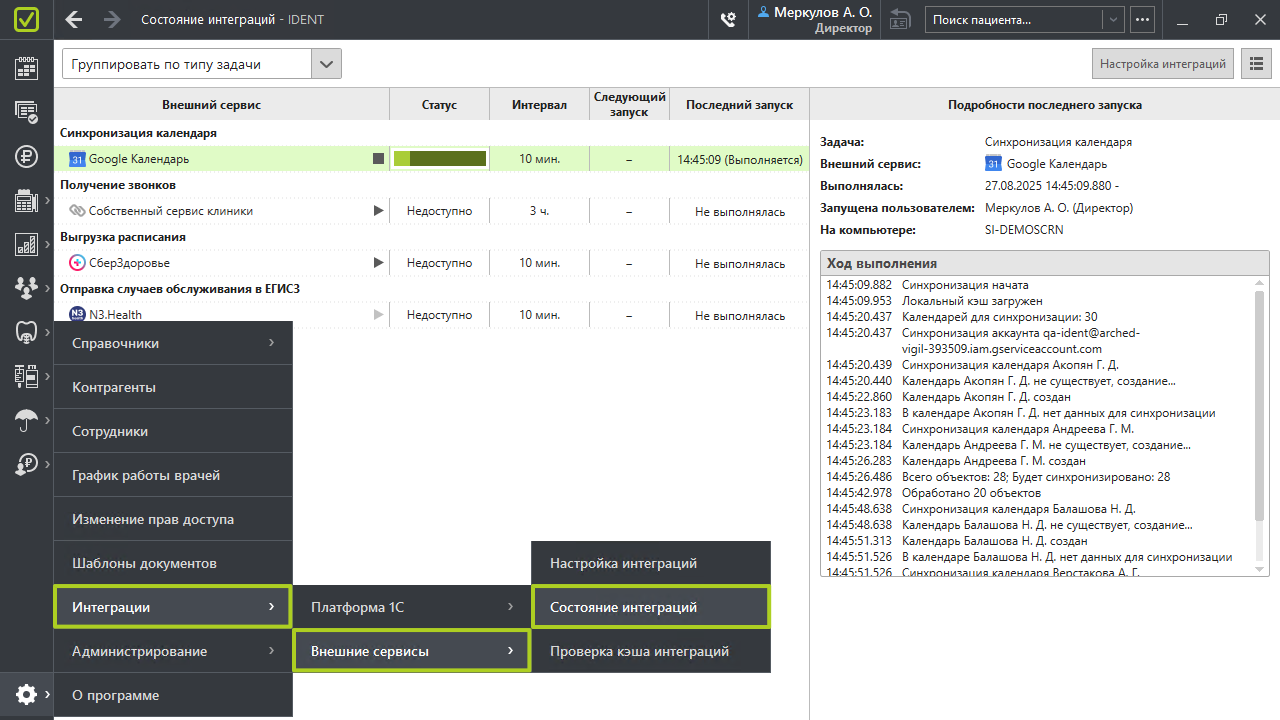
Task: Open the telephony settings phone icon
Action: pyautogui.click(x=728, y=20)
